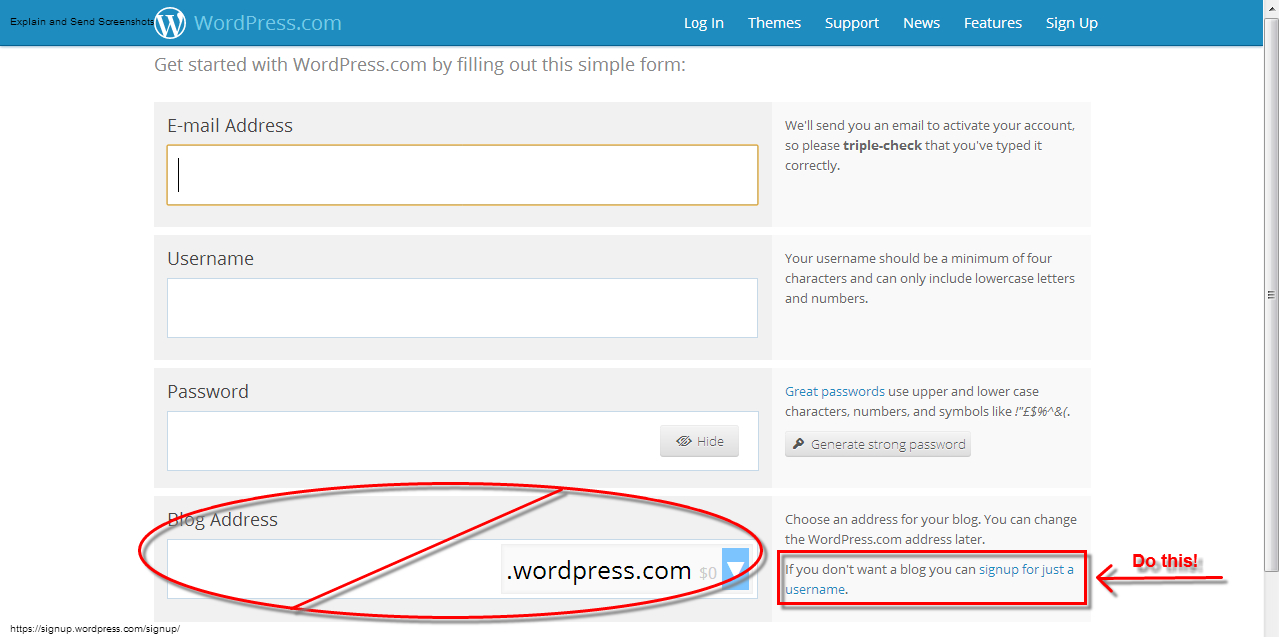Click the 'Explain and Send Screenshots' label
The image size is (1279, 637).
[82, 21]
